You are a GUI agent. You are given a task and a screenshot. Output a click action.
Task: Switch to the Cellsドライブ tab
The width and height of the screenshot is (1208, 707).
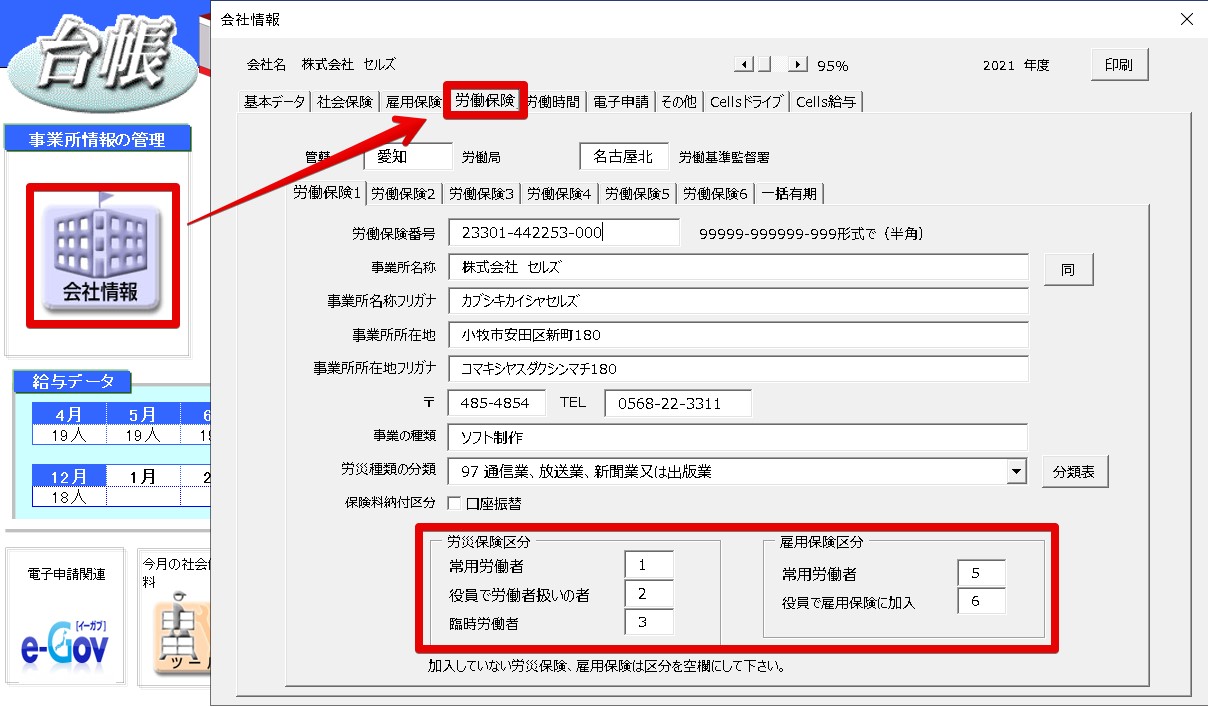(747, 101)
